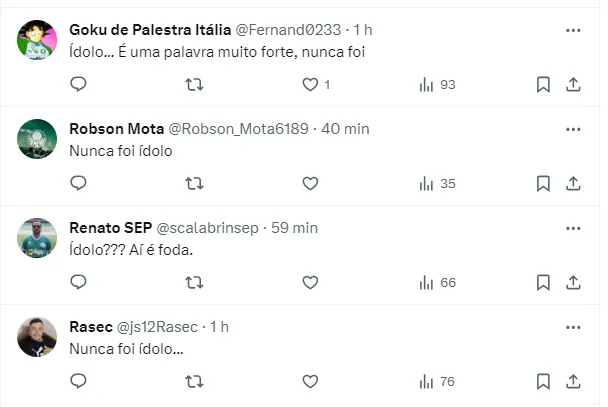
Task: Share Goku de Palestra Itália's tweet
Action: (x=573, y=85)
